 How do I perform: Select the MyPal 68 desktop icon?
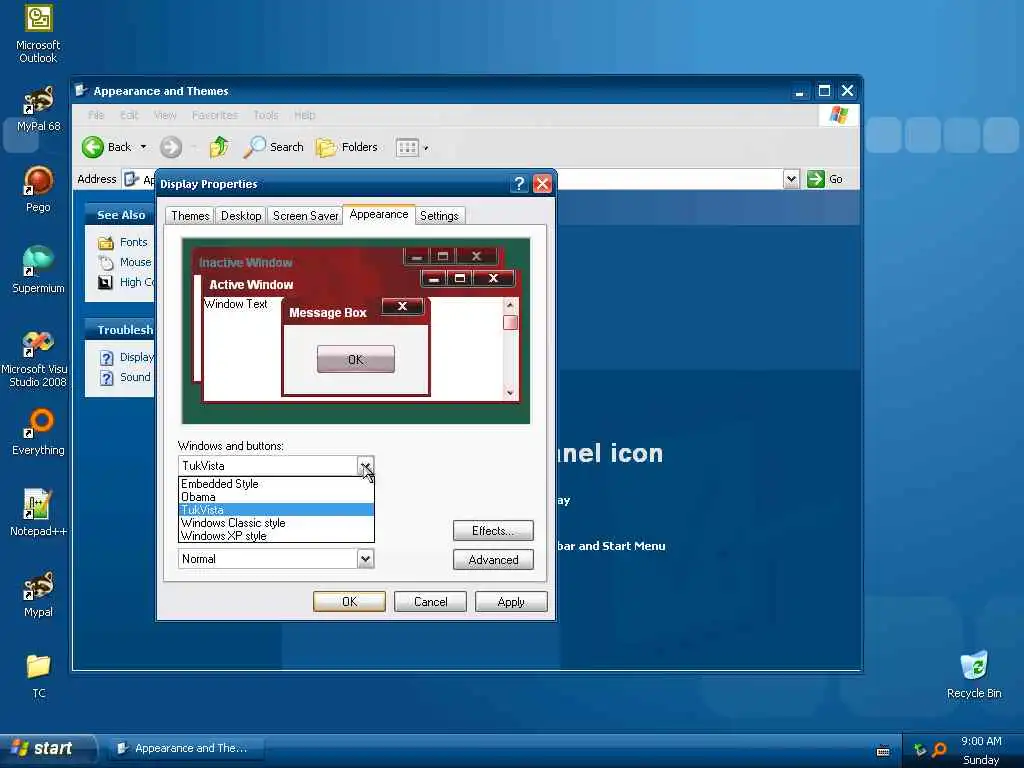[38, 108]
